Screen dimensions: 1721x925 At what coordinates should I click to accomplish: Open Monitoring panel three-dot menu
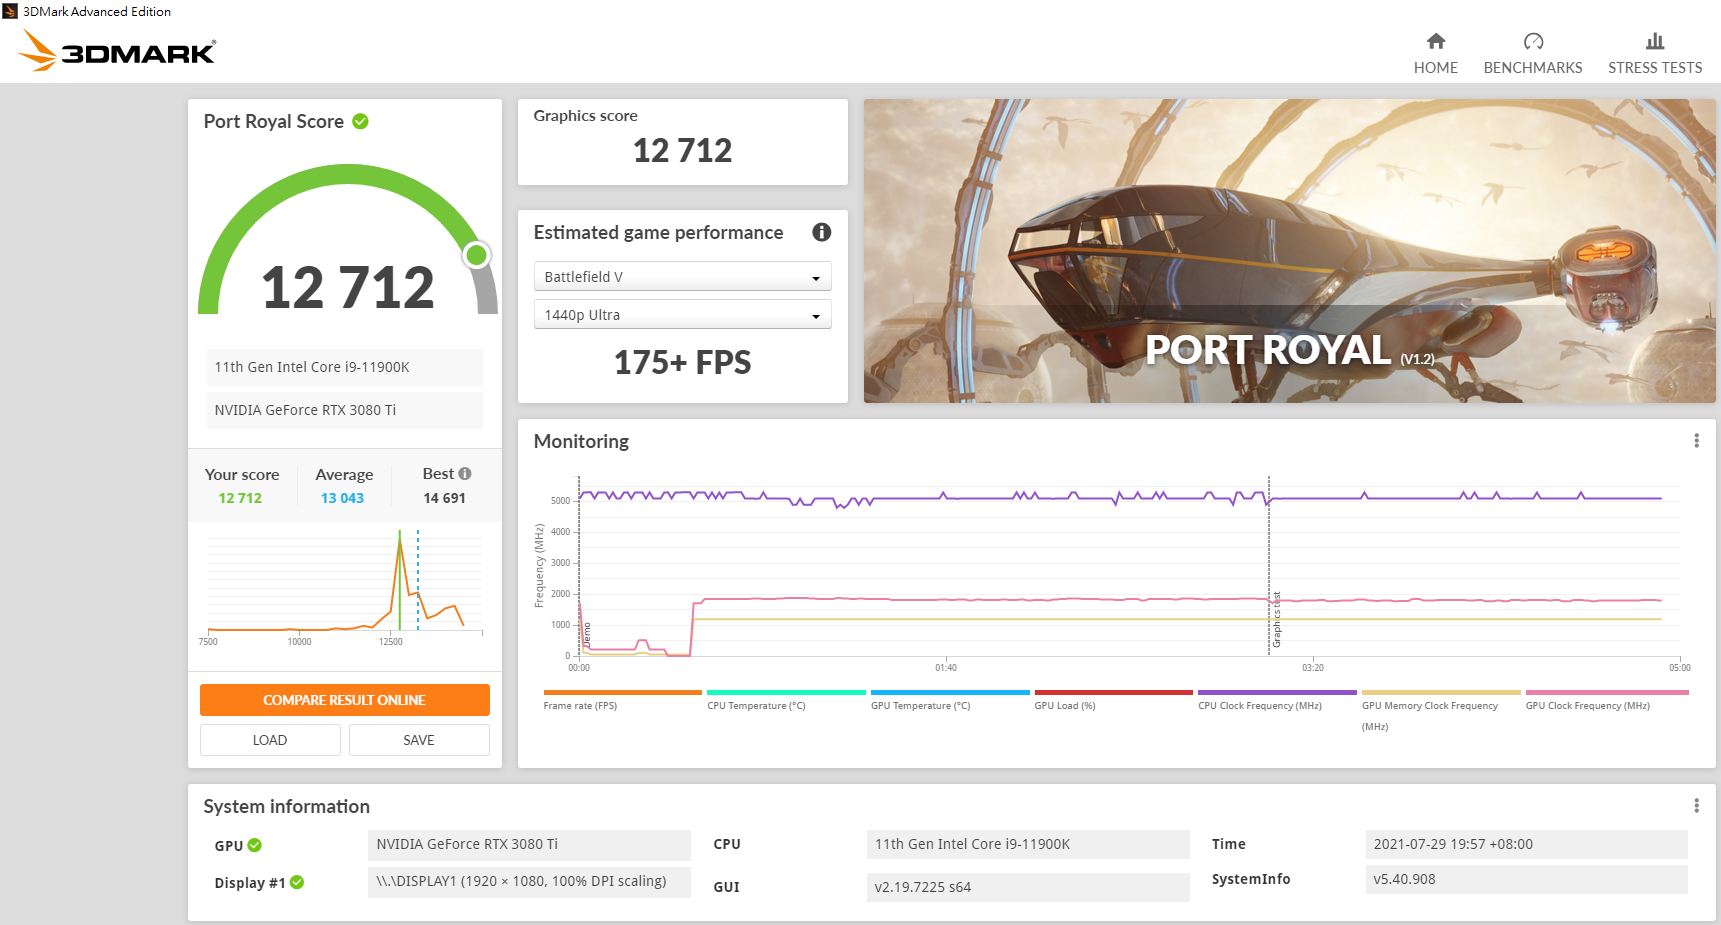pos(1696,441)
